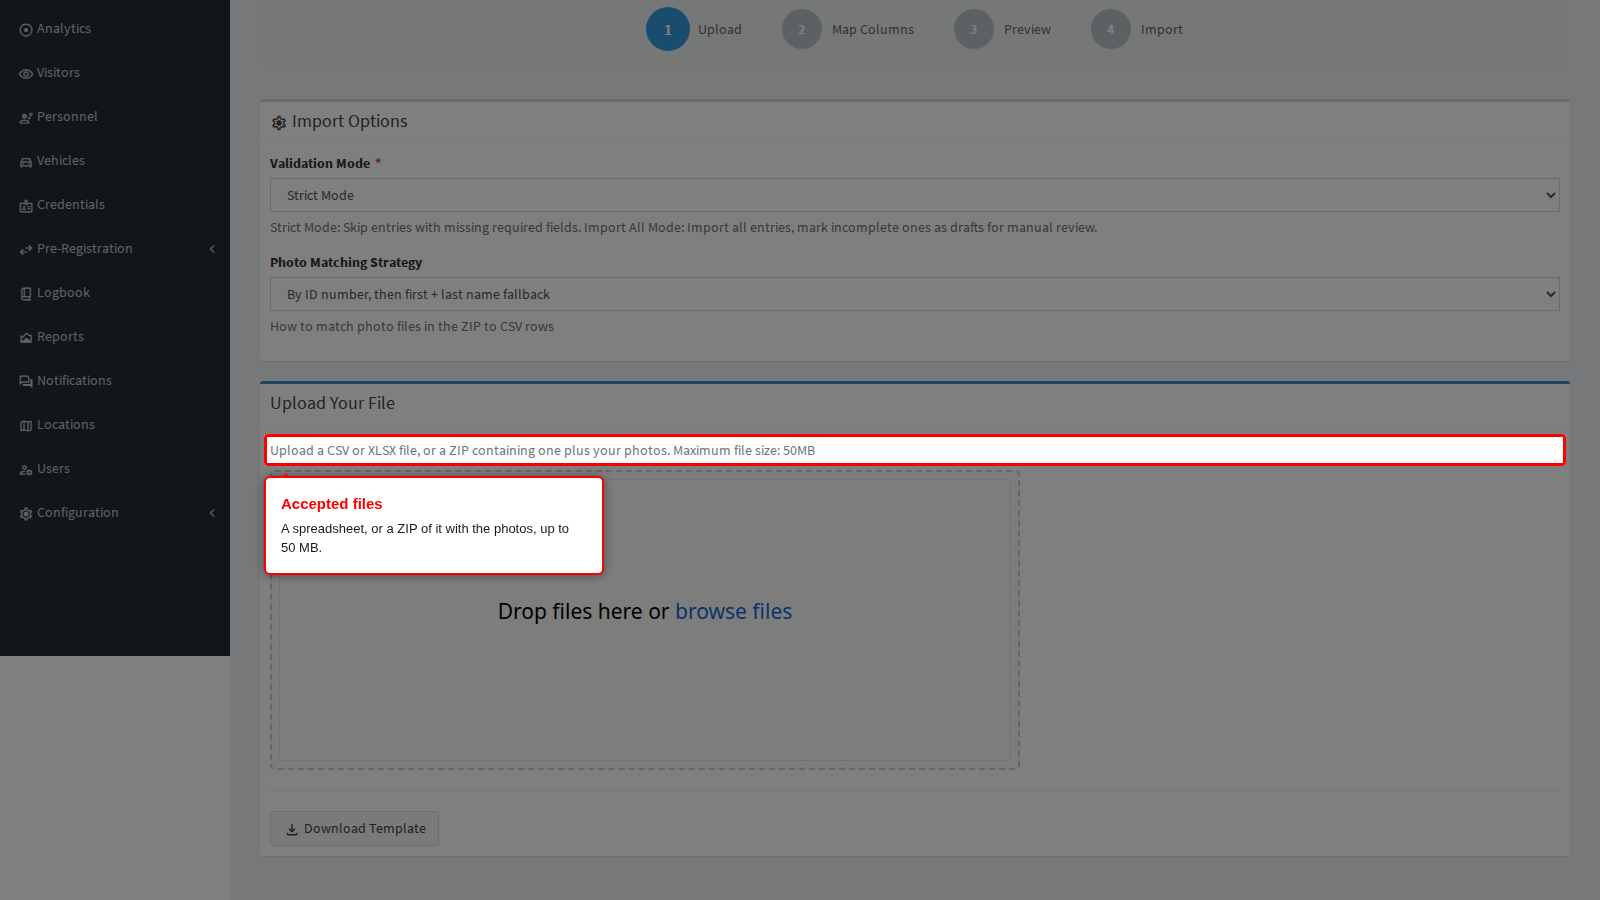Click the Logbook book icon

tap(26, 294)
